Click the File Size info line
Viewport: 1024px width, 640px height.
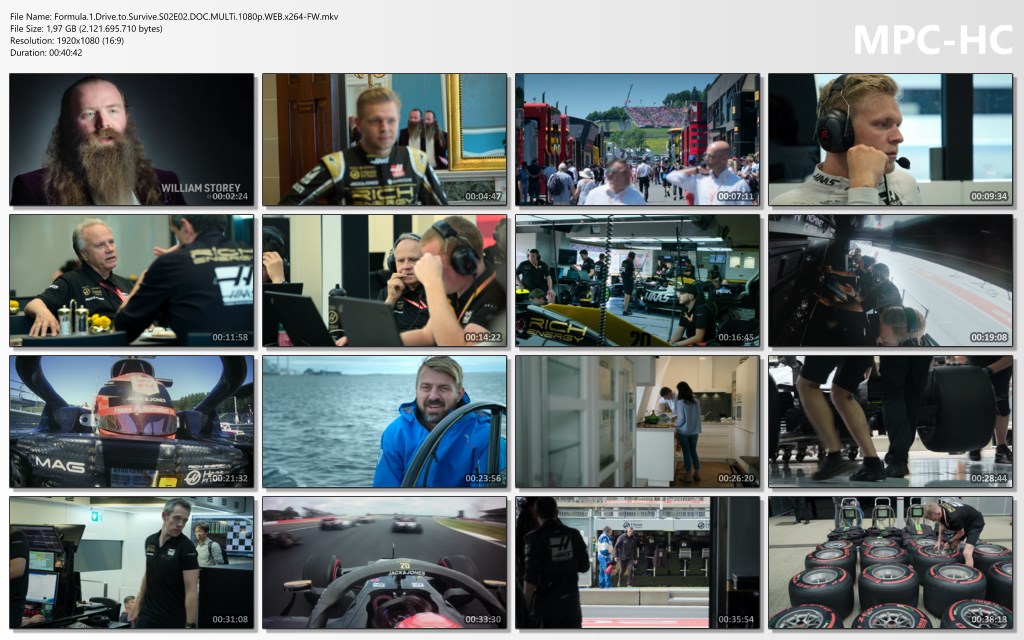point(86,29)
